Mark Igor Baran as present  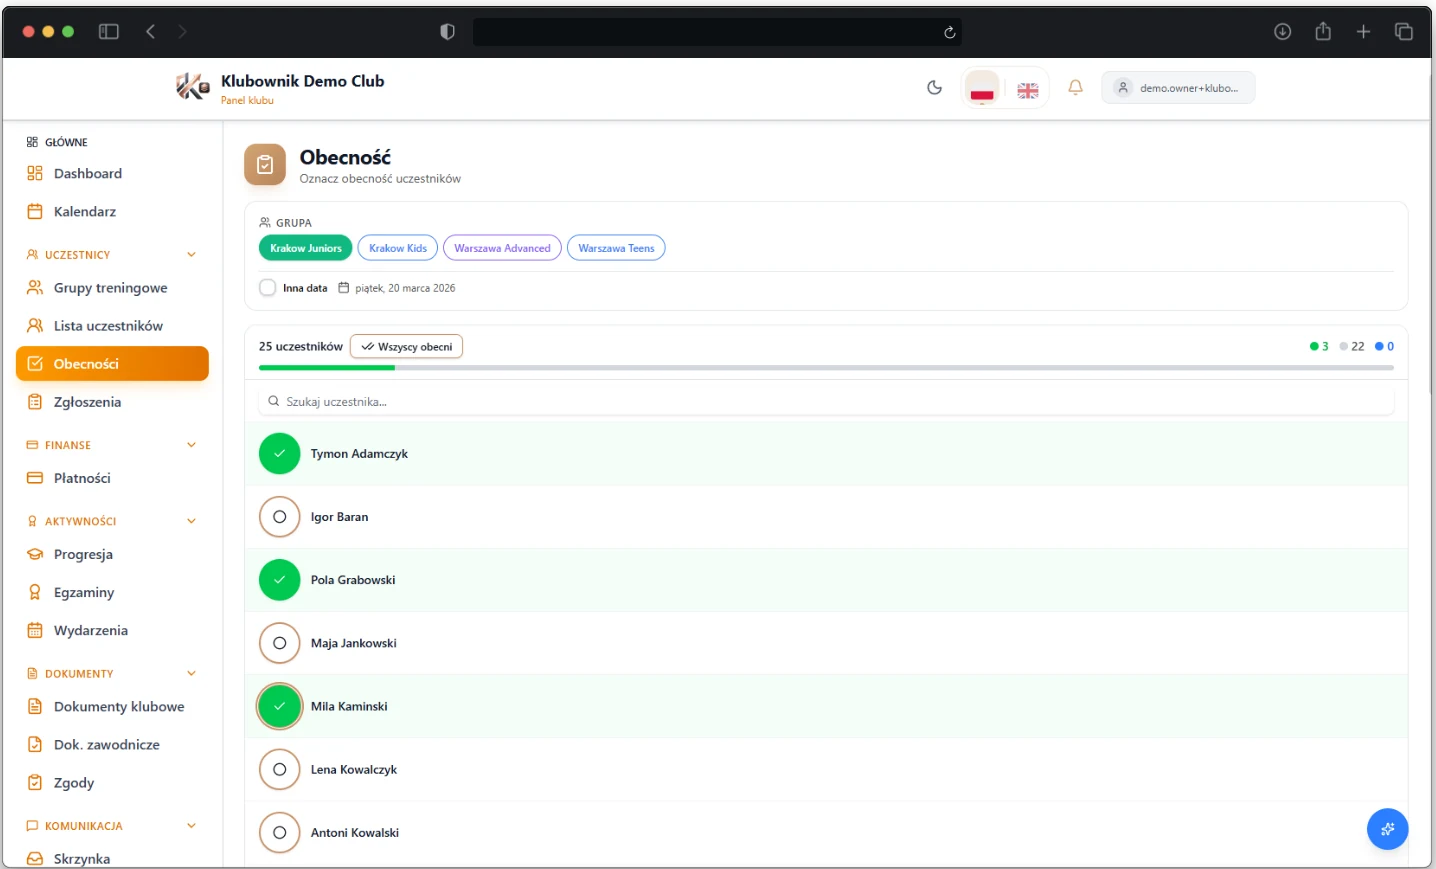[280, 517]
